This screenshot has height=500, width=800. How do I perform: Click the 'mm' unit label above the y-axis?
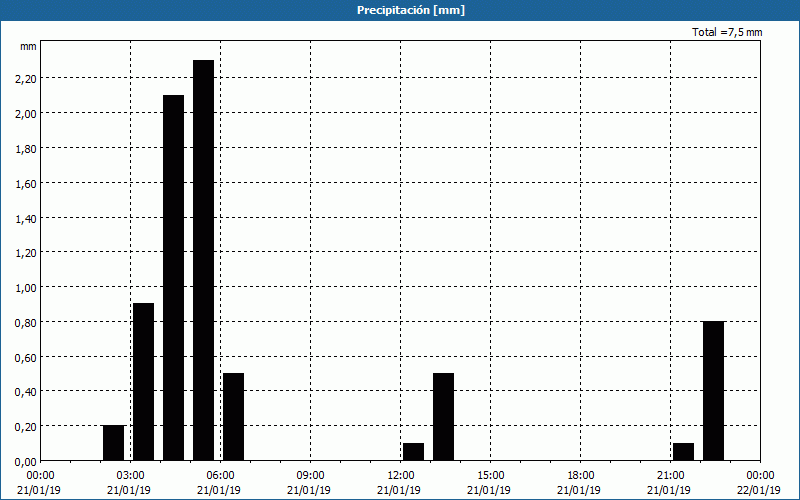[x=28, y=46]
